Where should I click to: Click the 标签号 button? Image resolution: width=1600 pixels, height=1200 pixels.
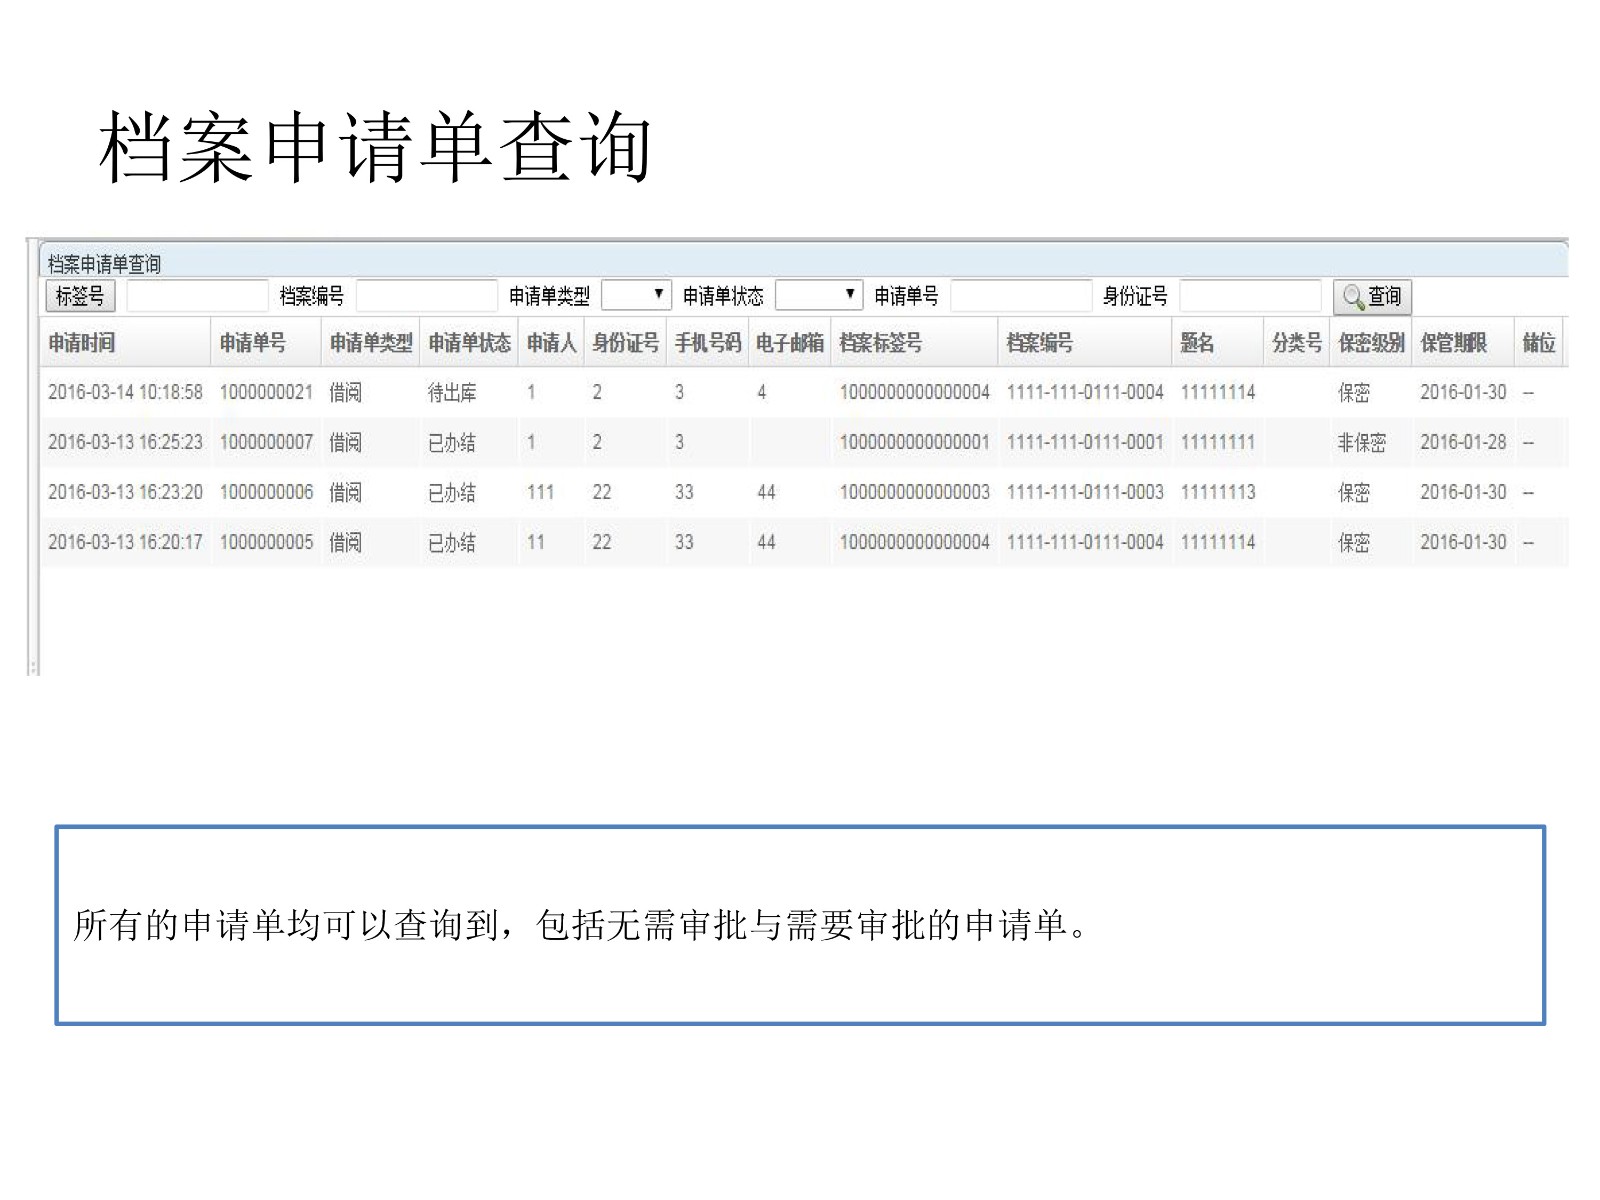80,296
